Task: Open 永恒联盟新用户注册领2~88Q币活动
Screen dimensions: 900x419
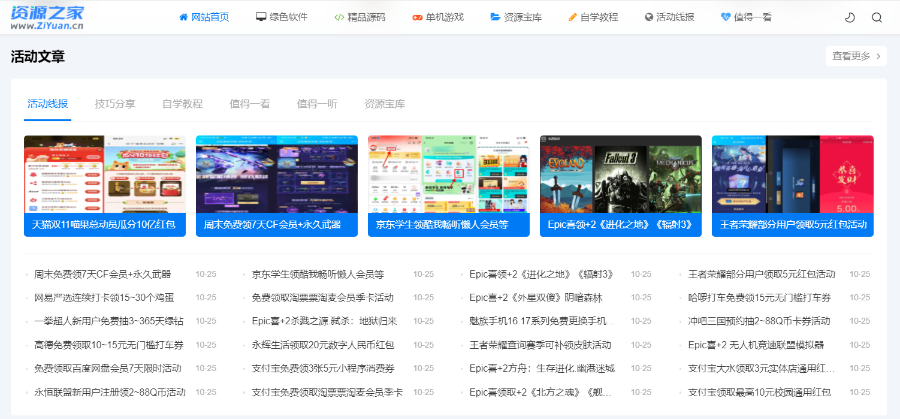Action: click(110, 393)
